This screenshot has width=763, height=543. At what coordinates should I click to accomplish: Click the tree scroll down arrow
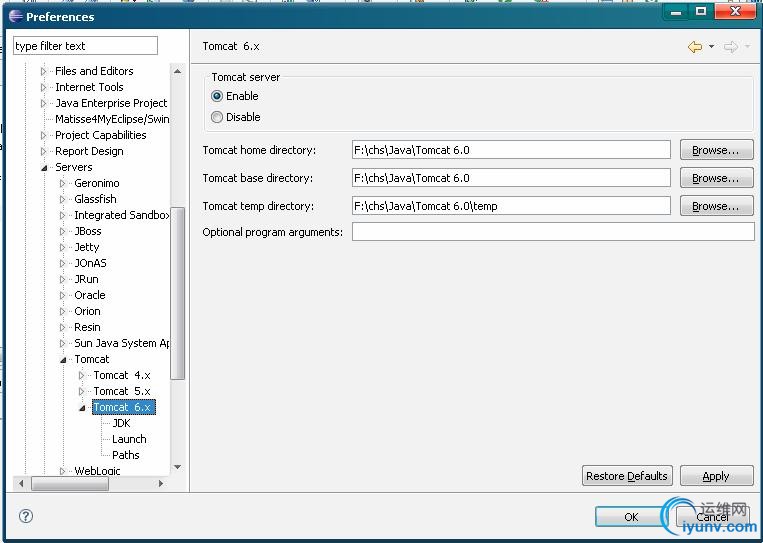point(178,467)
